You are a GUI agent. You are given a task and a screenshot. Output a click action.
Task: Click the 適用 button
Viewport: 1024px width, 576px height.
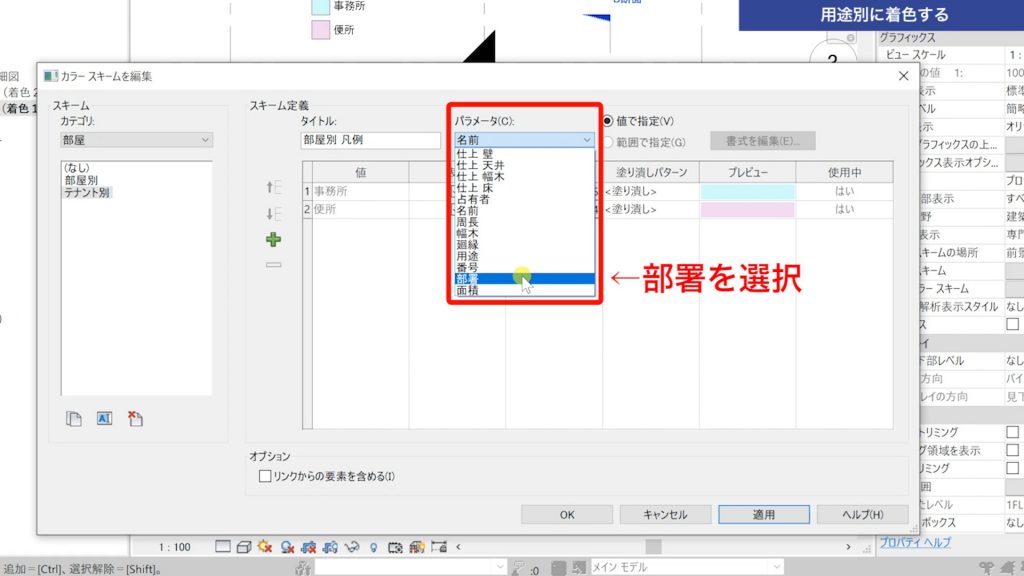coord(763,515)
